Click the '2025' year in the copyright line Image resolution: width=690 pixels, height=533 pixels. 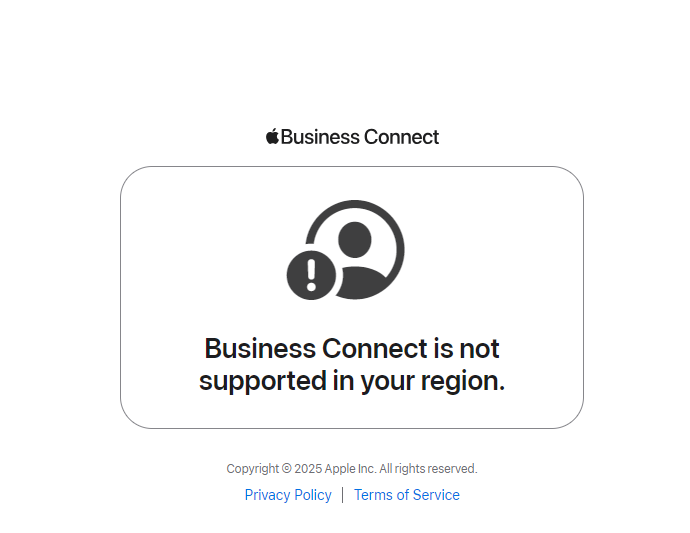pos(308,468)
